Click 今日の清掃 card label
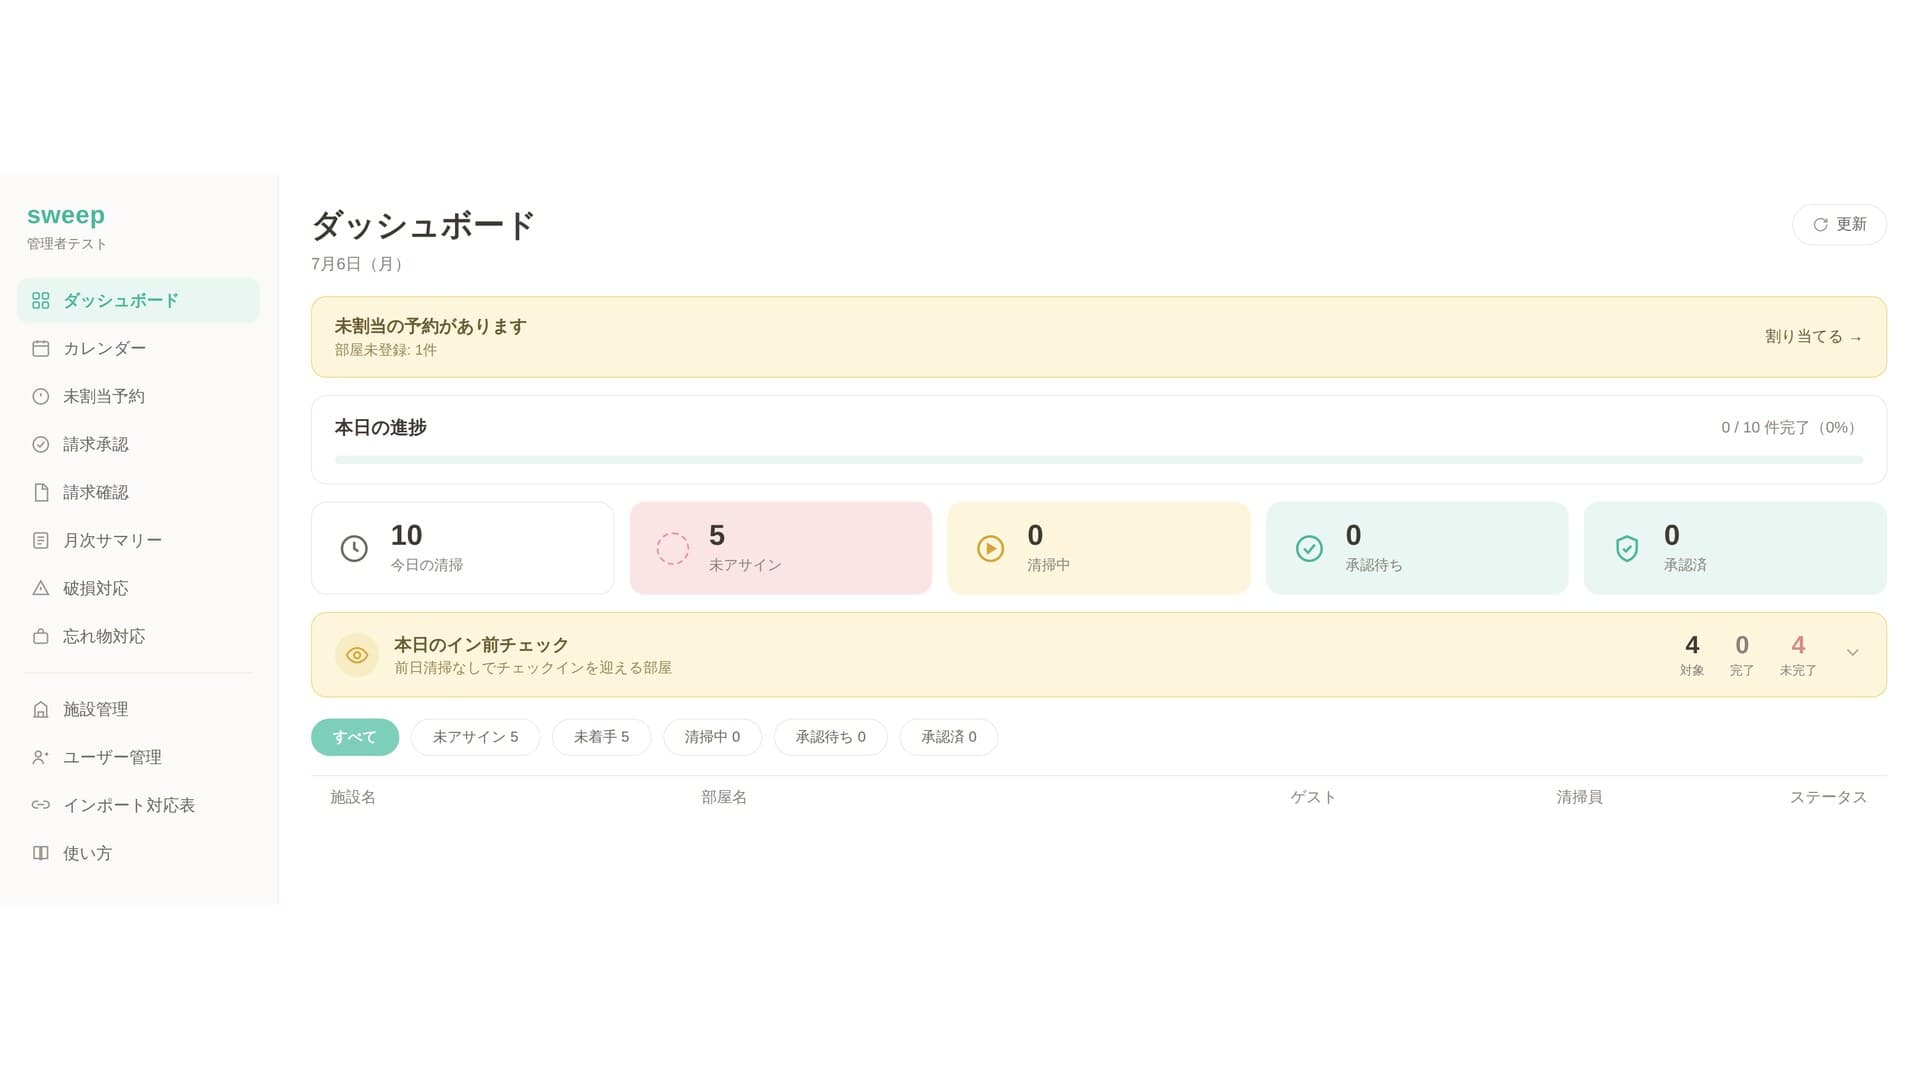The width and height of the screenshot is (1920, 1080). (426, 565)
